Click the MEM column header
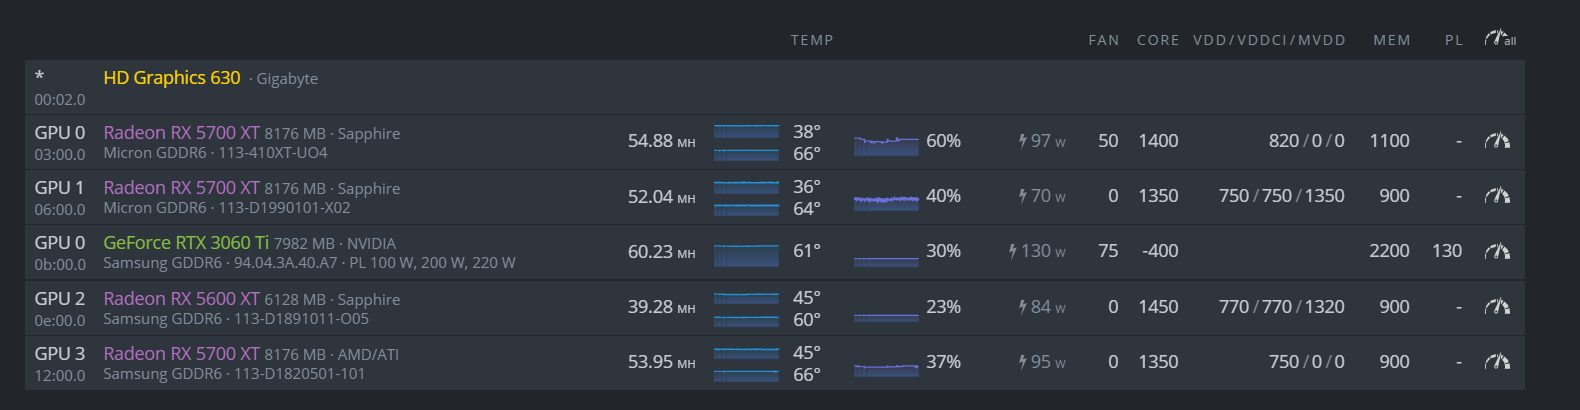 1392,40
